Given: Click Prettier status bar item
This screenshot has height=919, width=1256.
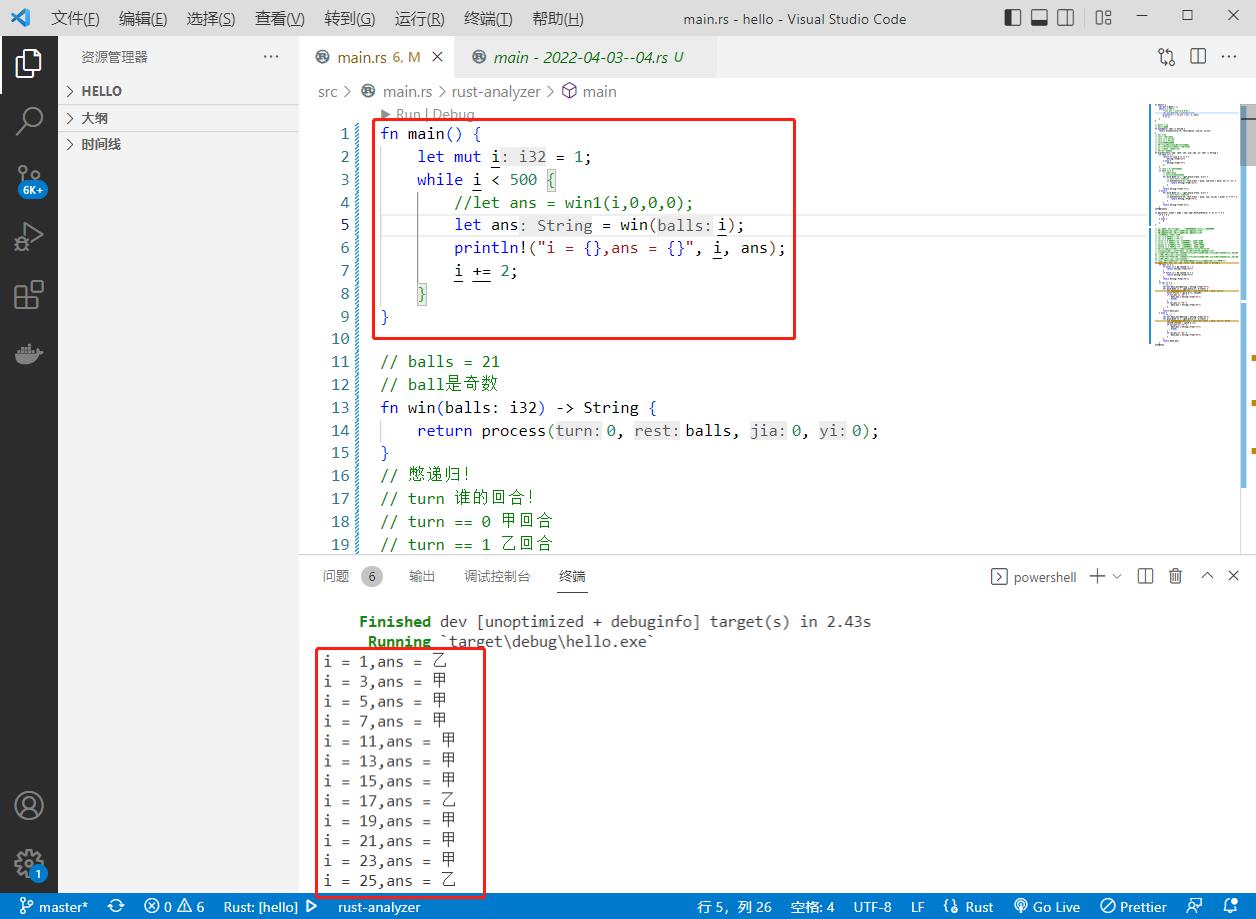Looking at the screenshot, I should pos(1133,907).
